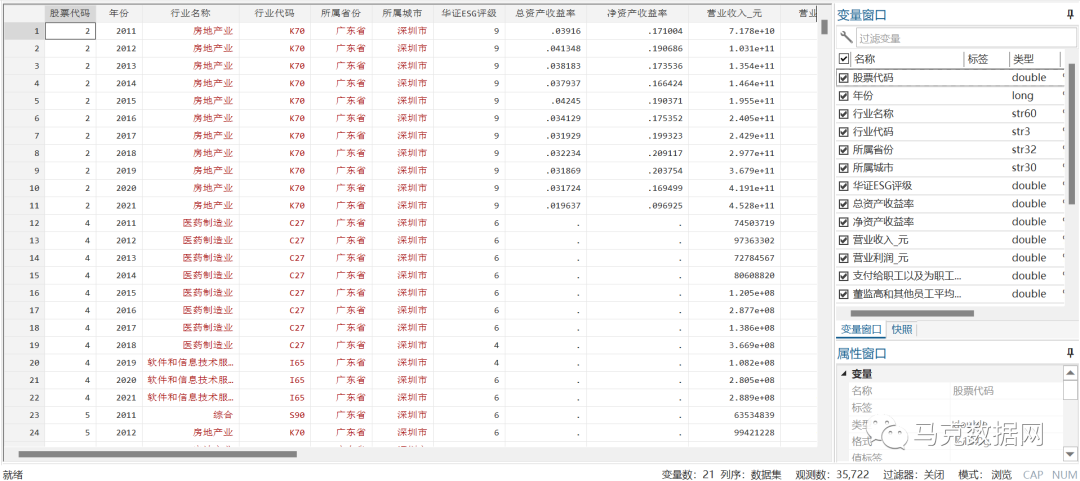Viewport: 1080px width, 481px height.
Task: Select the 净资产收益率 data column header
Action: coord(637,13)
